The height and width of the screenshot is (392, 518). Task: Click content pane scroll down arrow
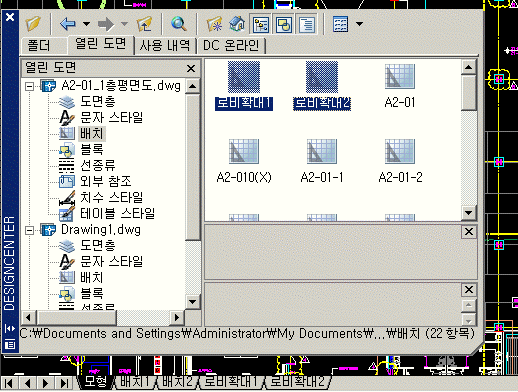coord(469,213)
